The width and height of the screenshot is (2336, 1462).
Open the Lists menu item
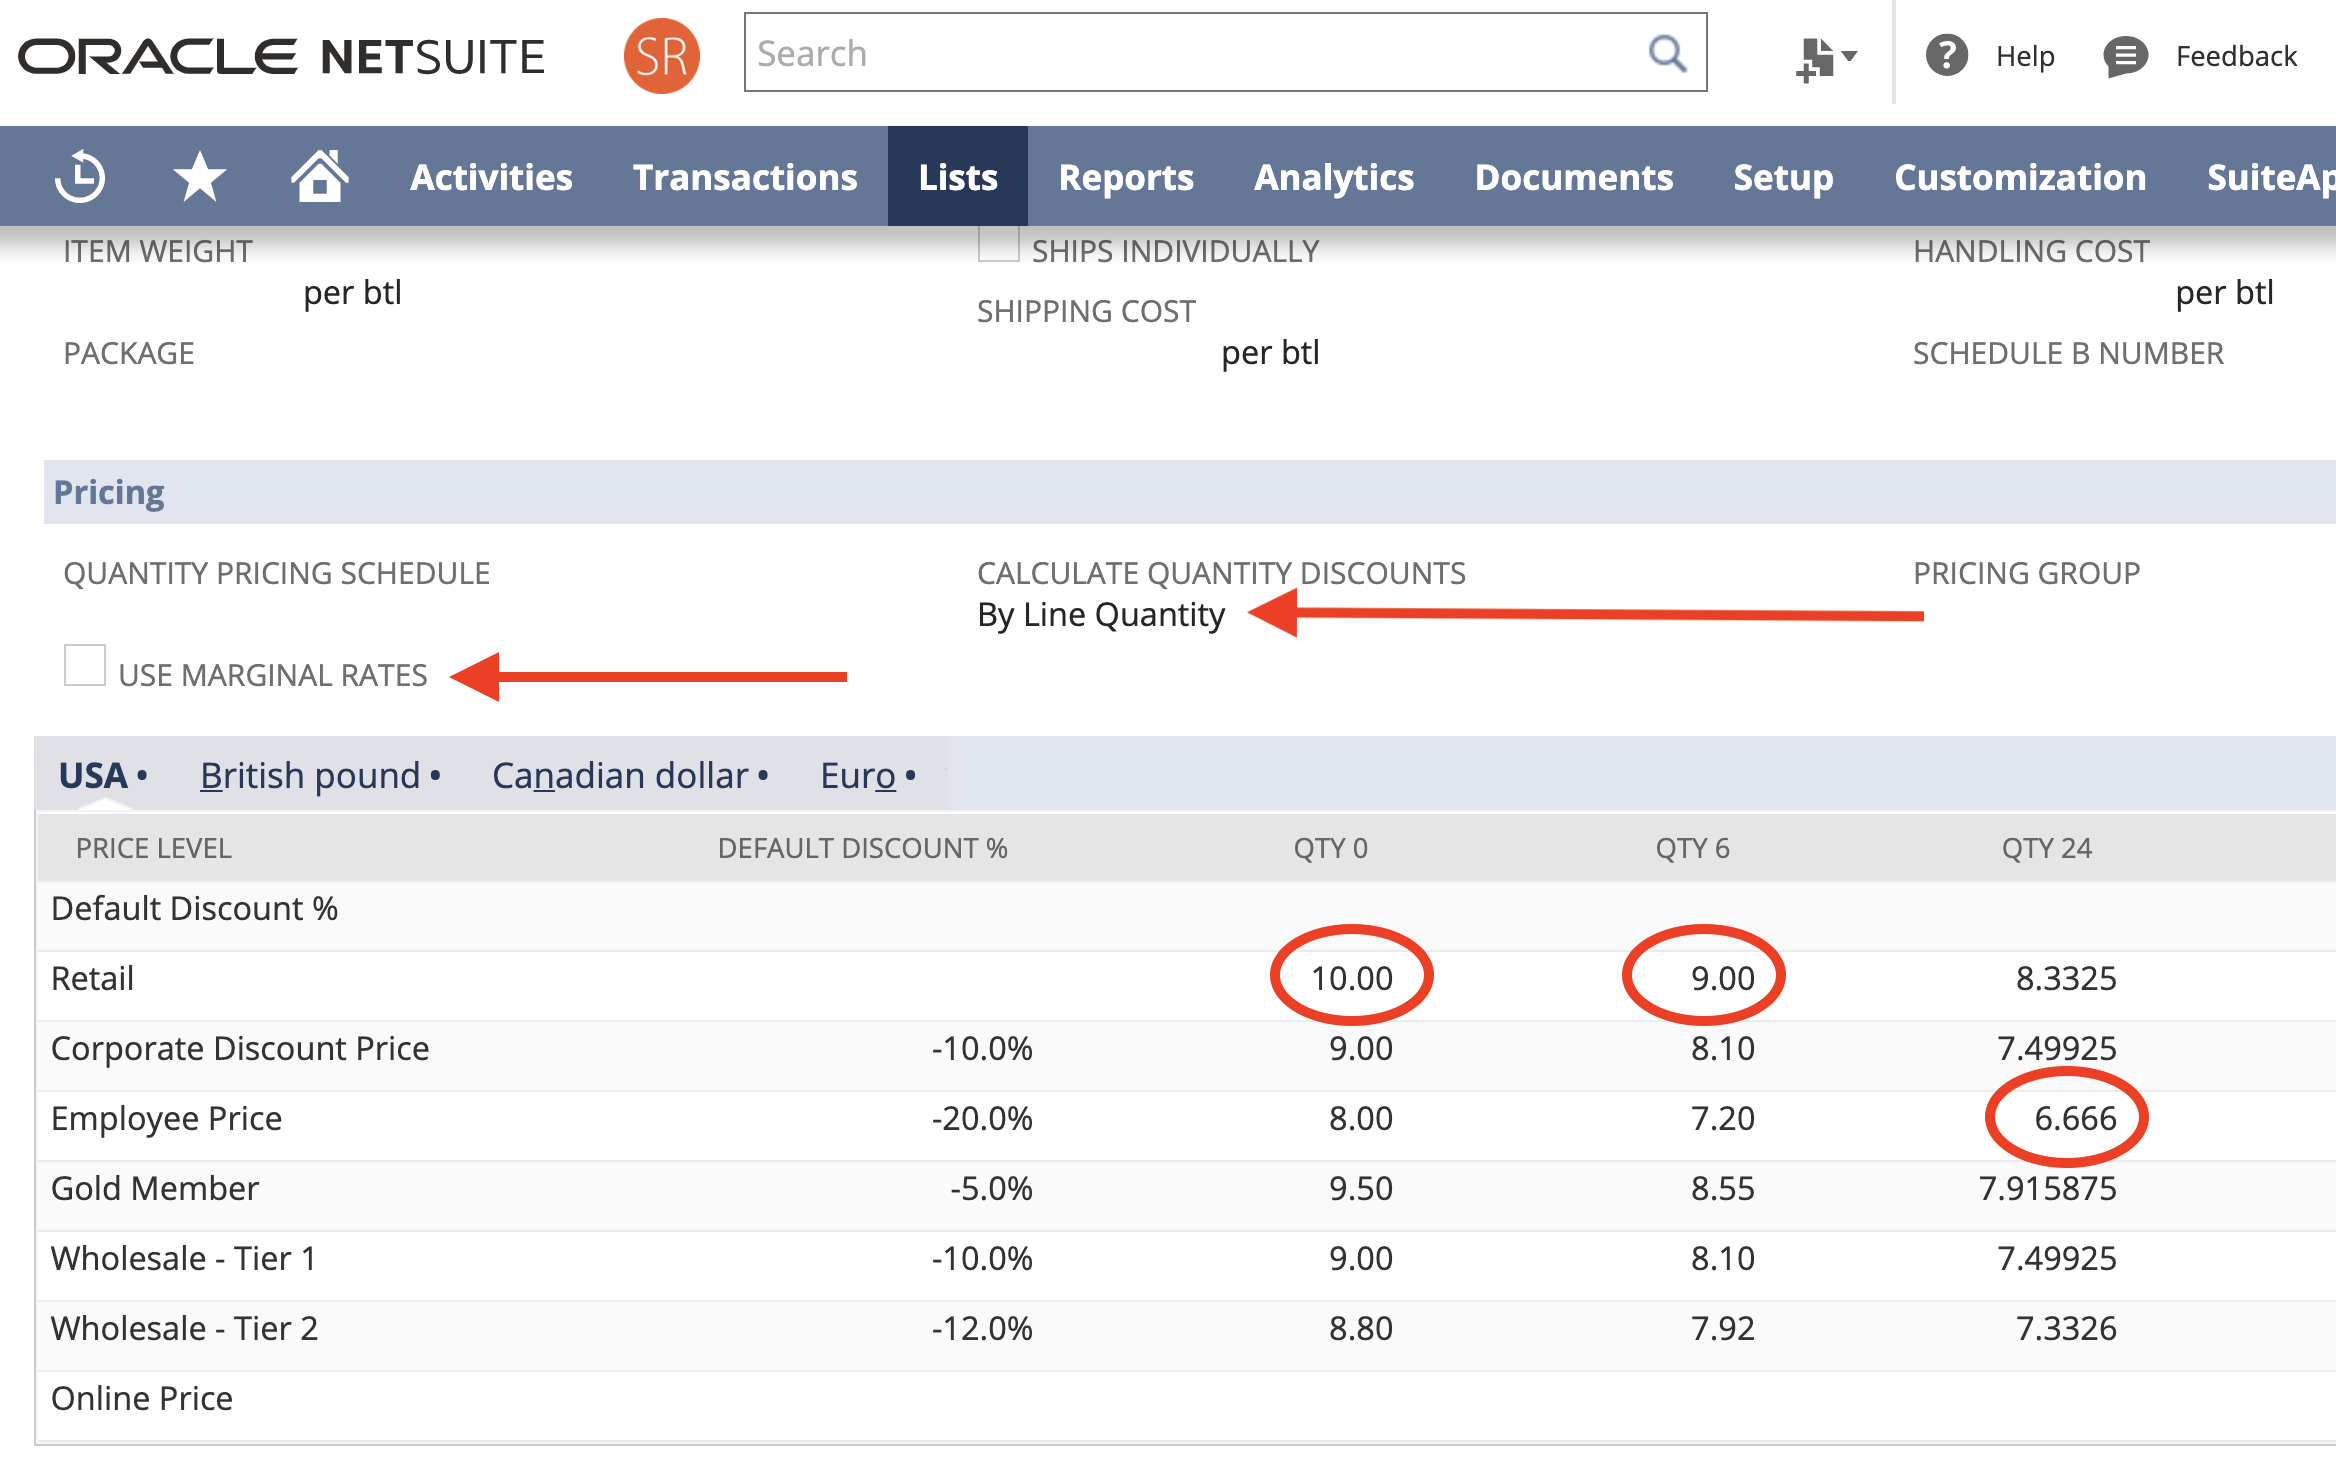(x=958, y=177)
